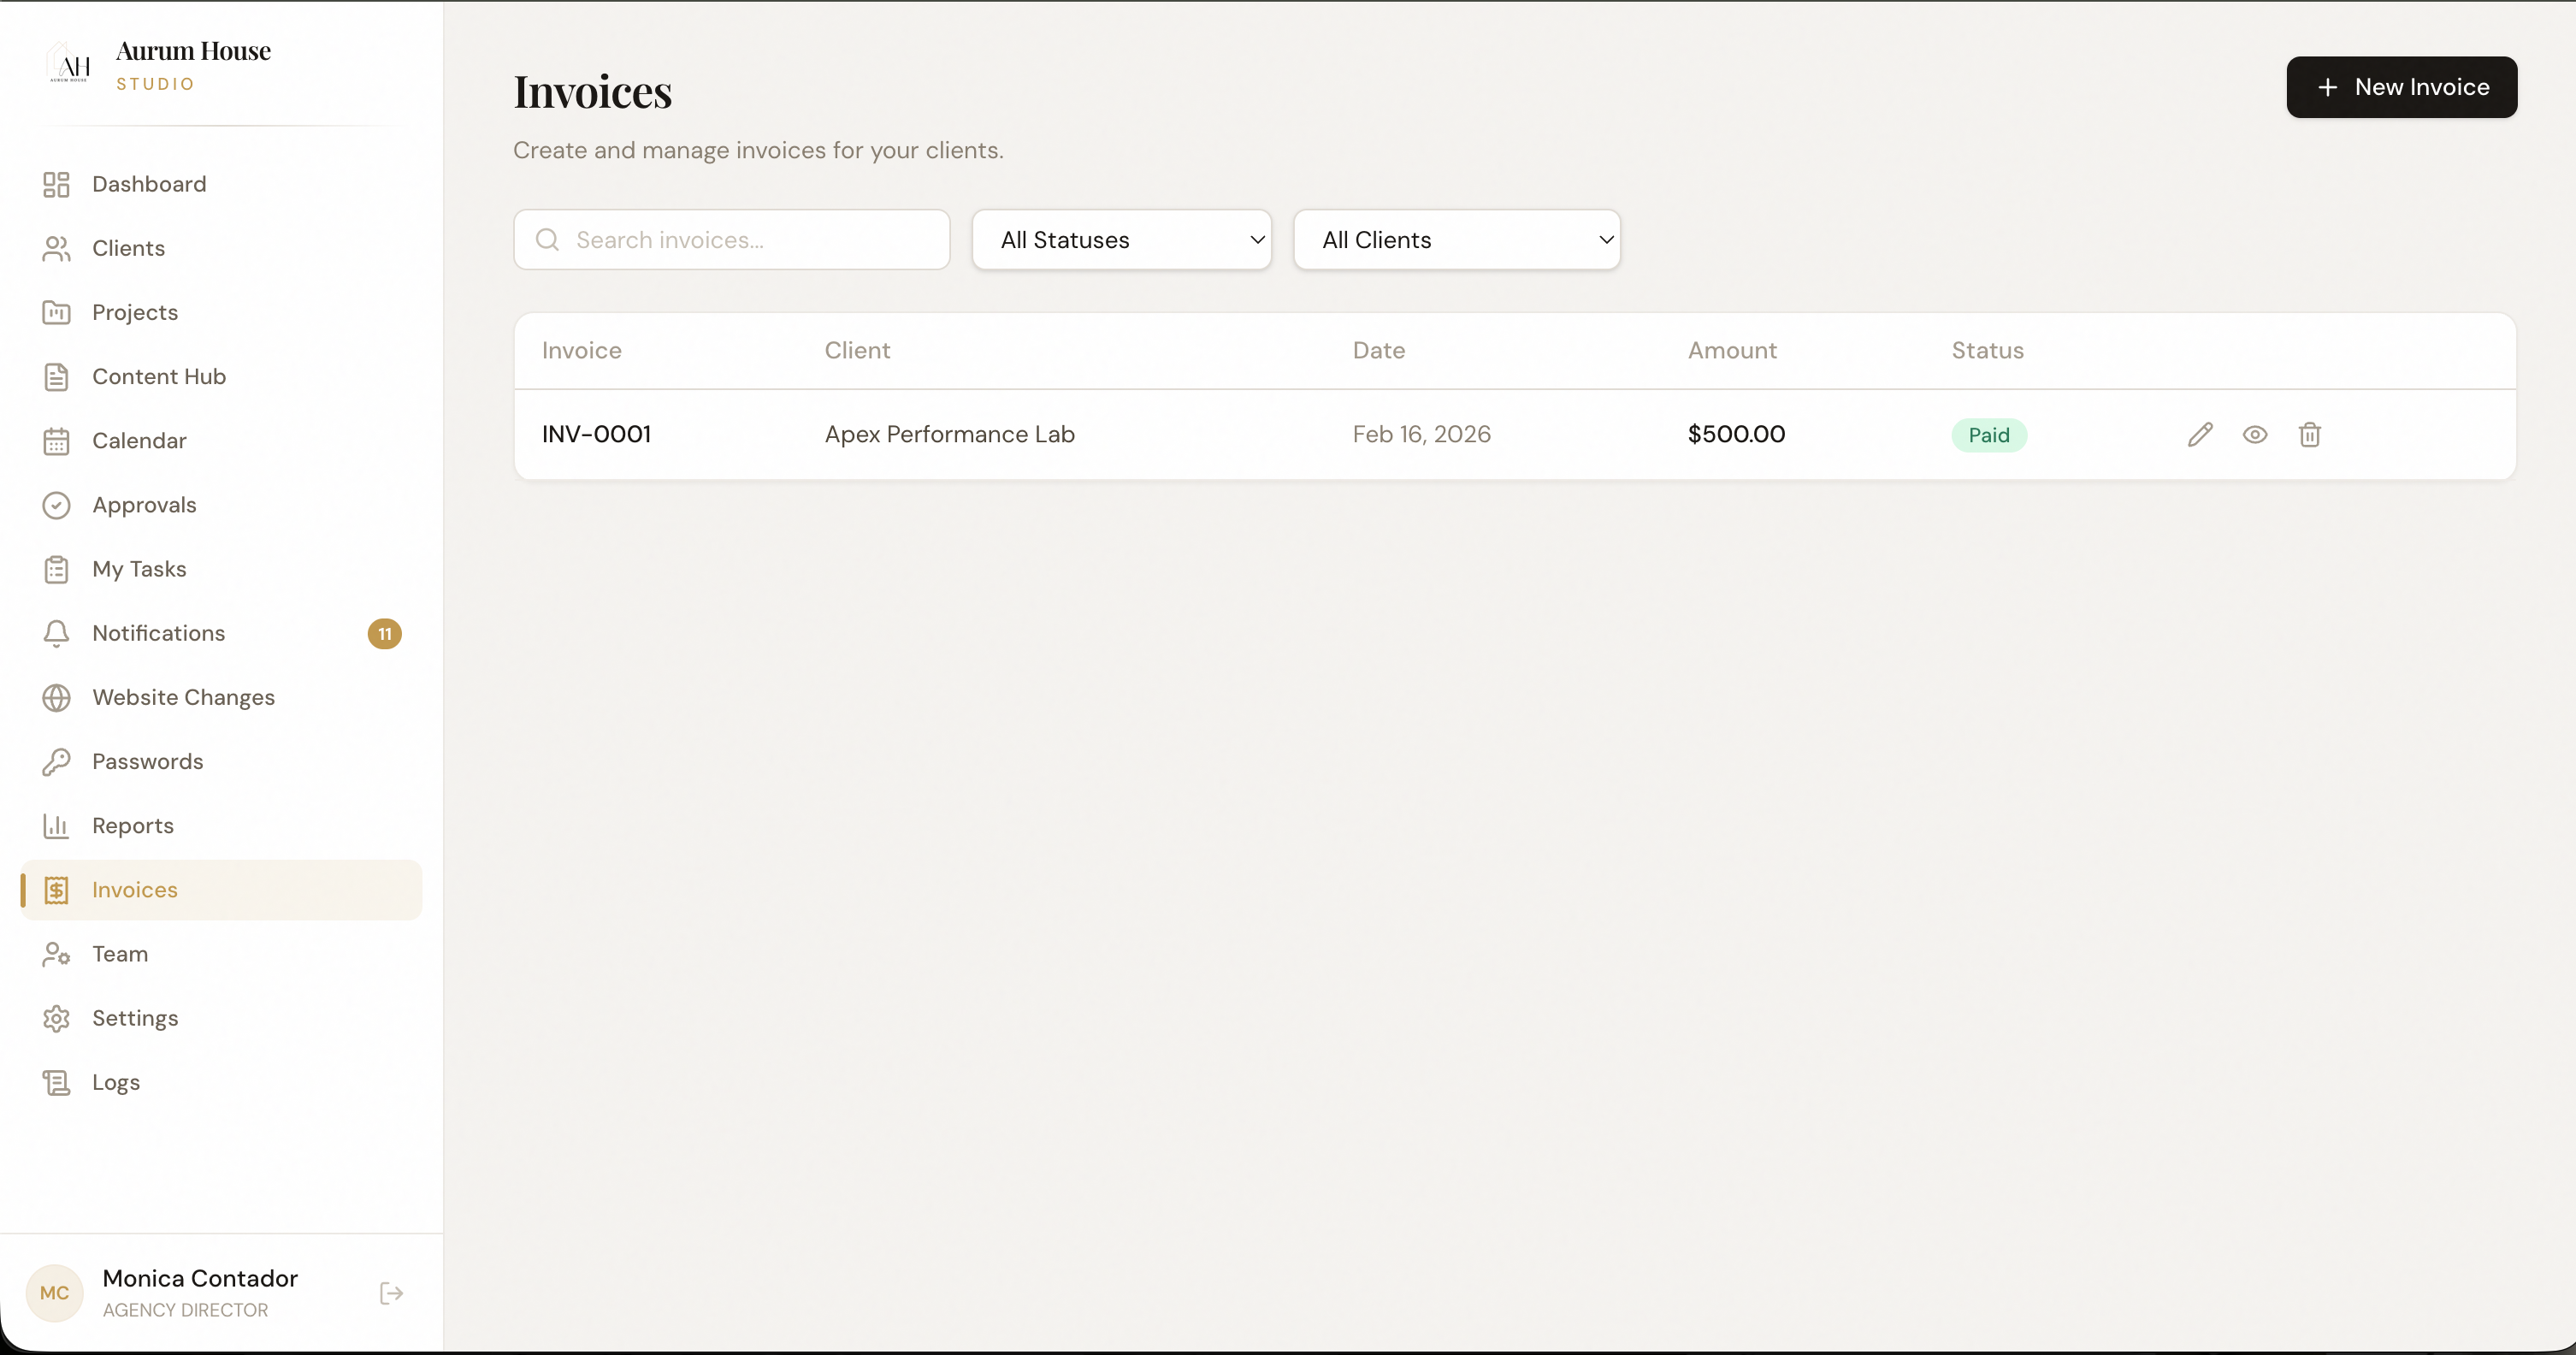Click the invoice search field

(x=731, y=239)
